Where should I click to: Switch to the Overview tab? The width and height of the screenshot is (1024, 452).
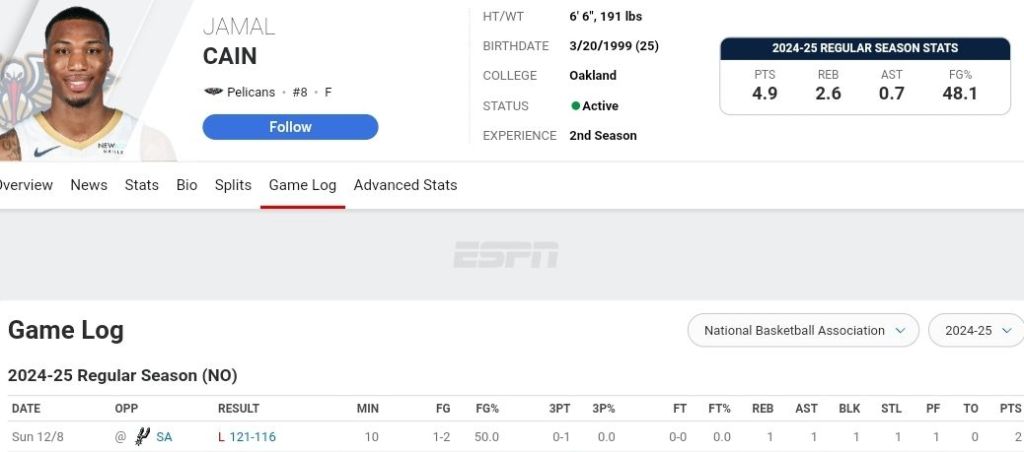25,185
